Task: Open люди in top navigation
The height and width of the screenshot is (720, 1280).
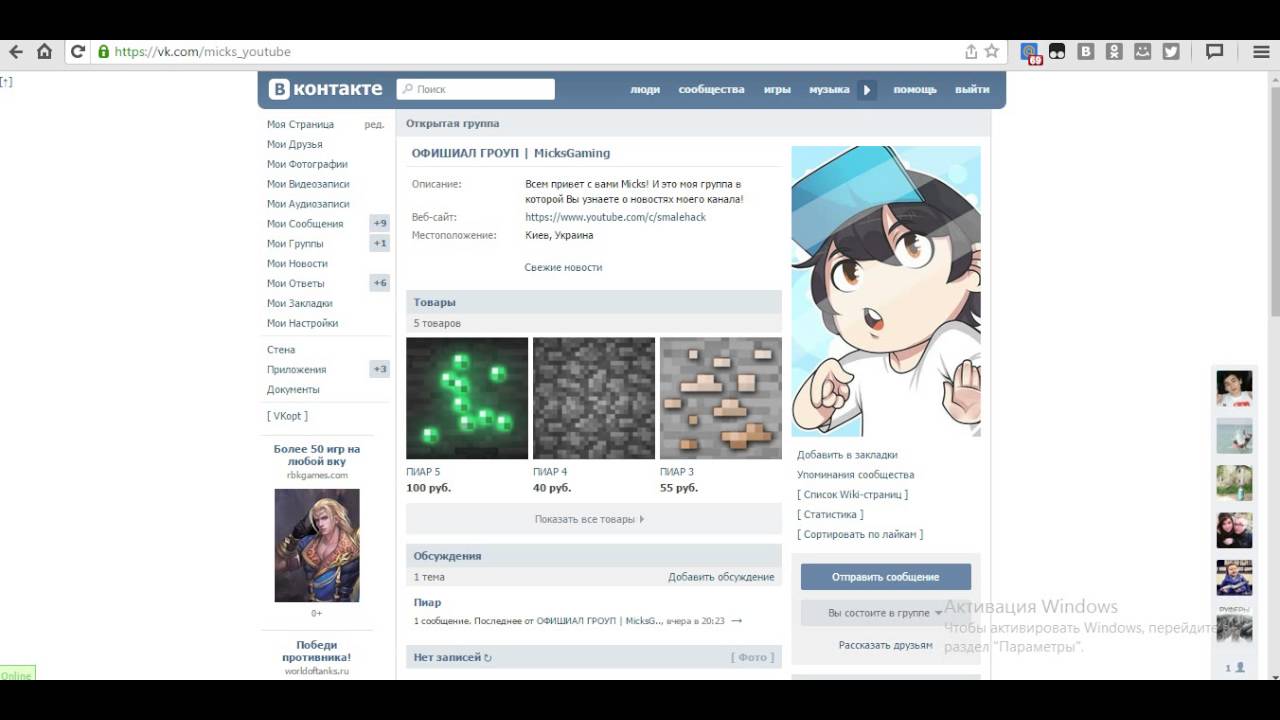Action: (645, 89)
